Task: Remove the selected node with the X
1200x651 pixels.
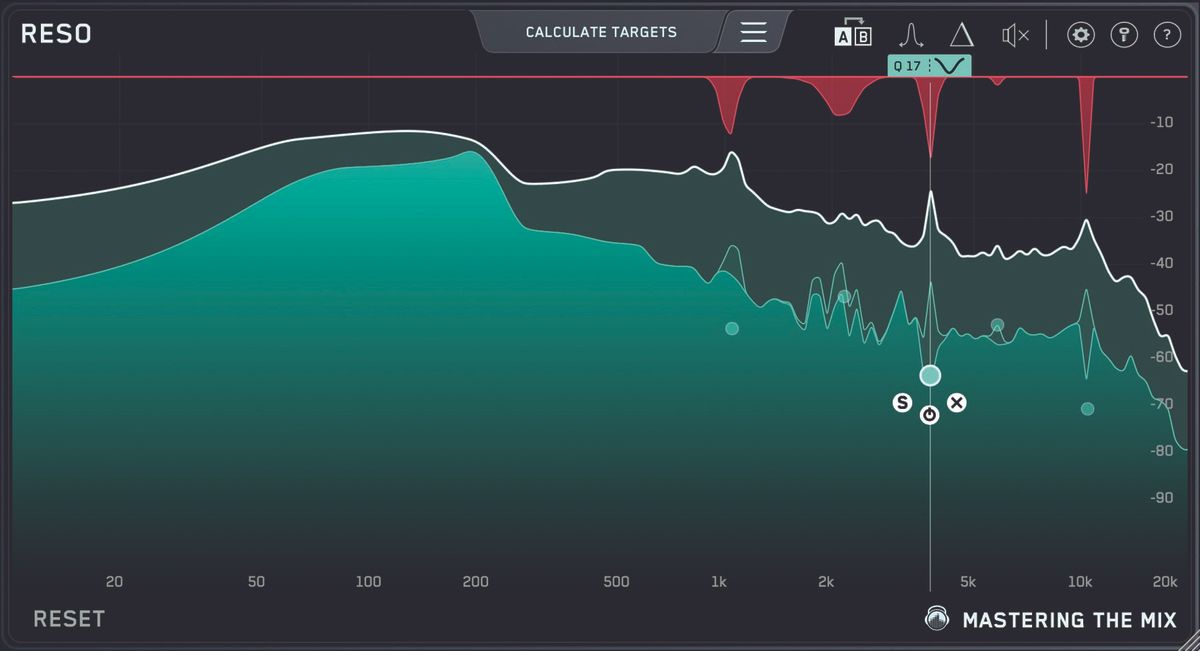Action: point(957,403)
